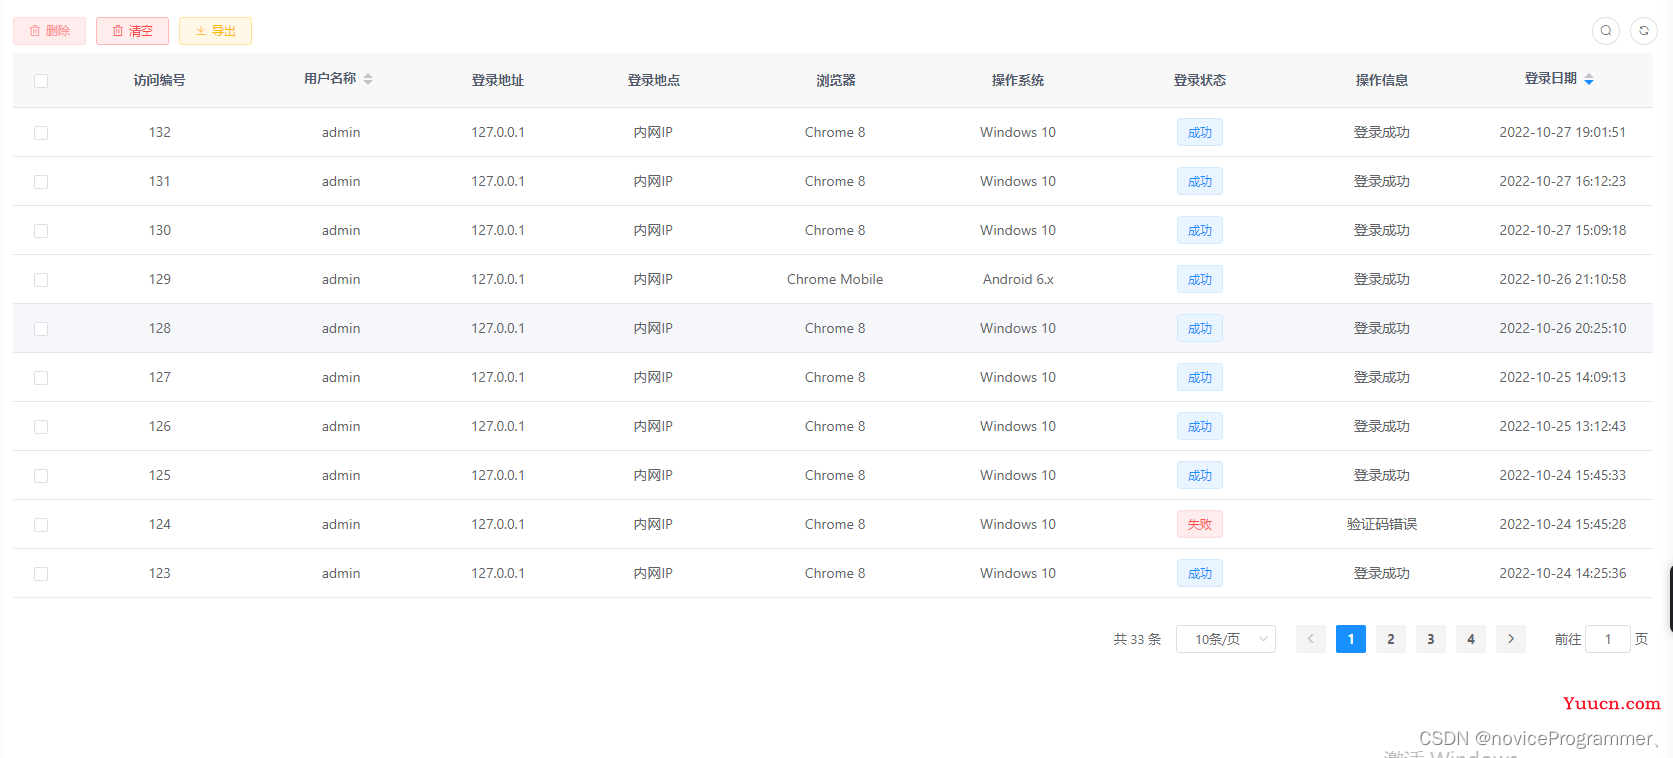This screenshot has width=1673, height=758.
Task: Click the 登录地址 column header
Action: click(x=498, y=80)
